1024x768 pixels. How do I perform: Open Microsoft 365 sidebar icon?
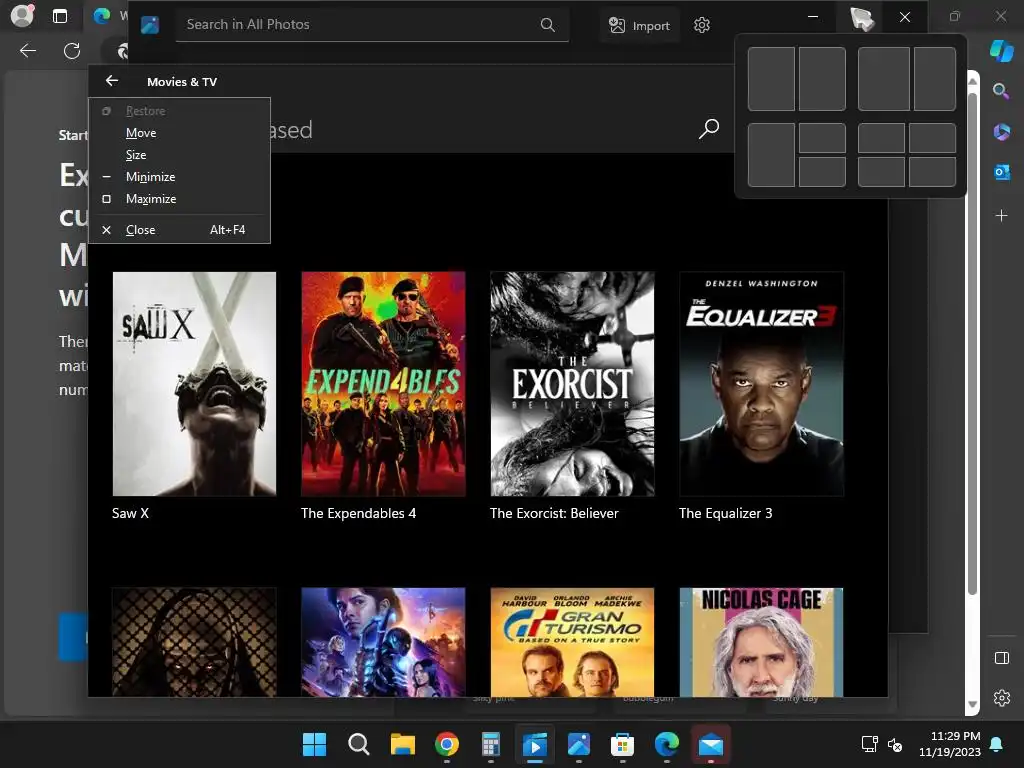[x=1001, y=132]
